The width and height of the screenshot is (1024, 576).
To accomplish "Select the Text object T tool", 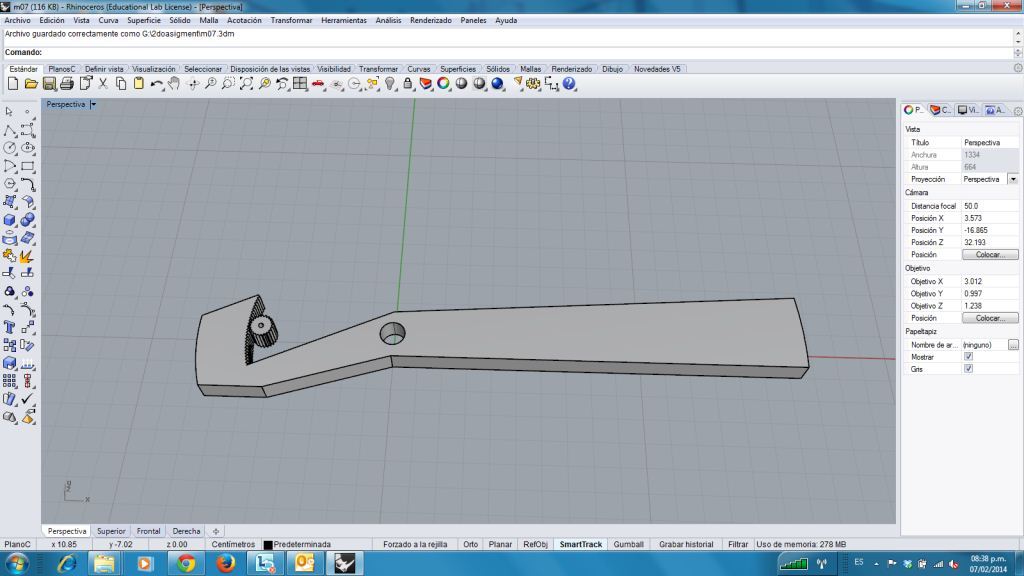I will click(9, 327).
